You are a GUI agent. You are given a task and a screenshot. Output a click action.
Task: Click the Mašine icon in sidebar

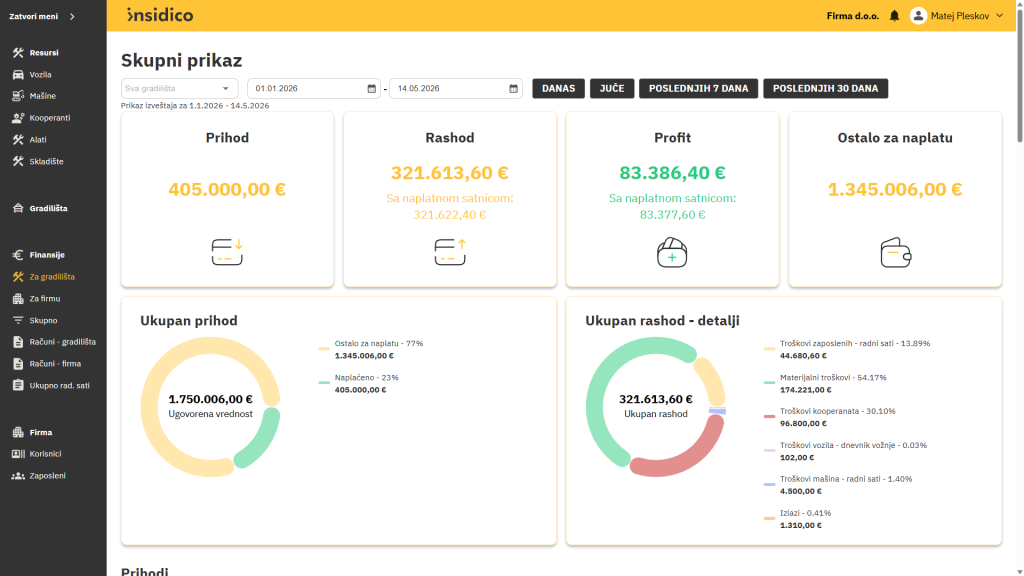tap(18, 96)
